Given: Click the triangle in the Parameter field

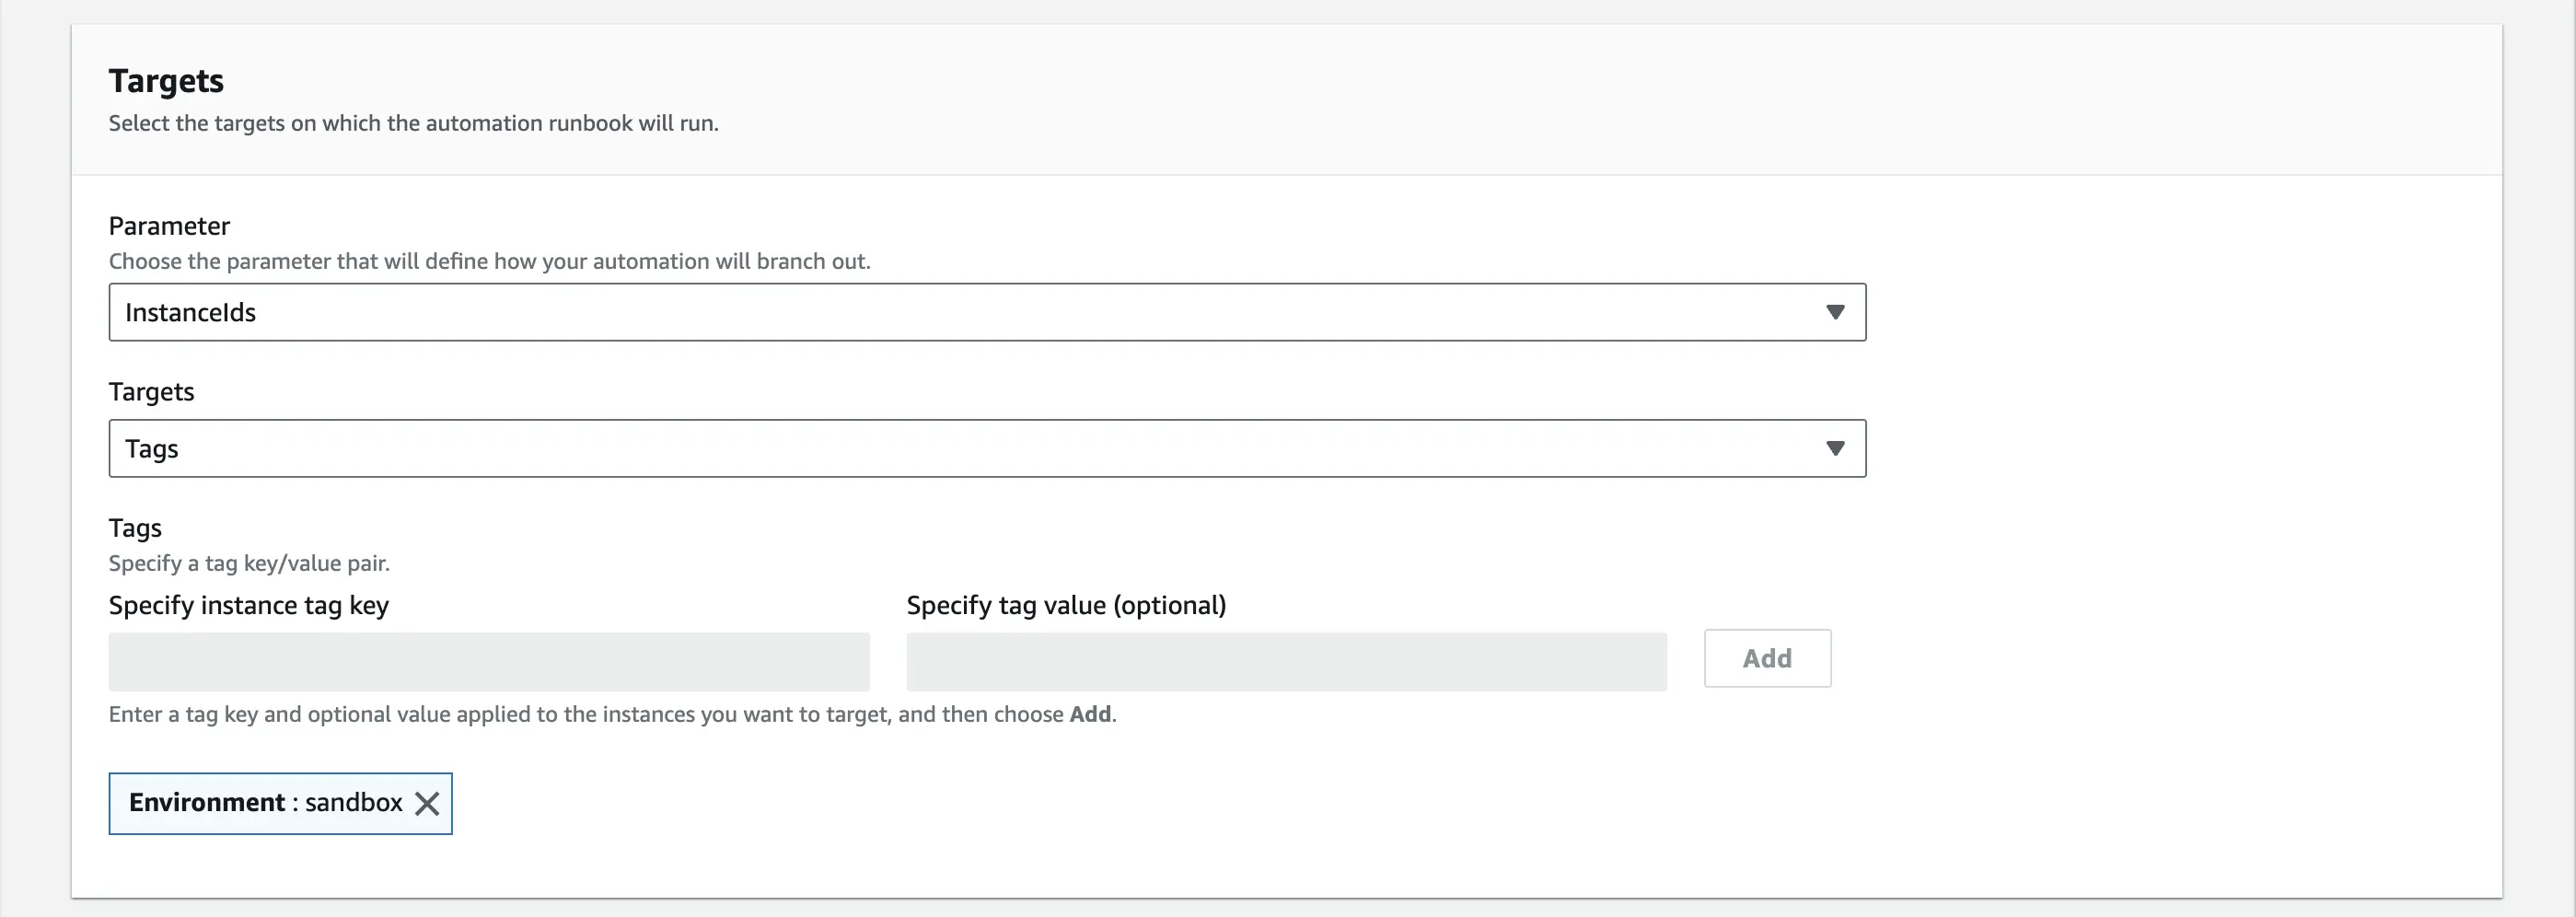Looking at the screenshot, I should coord(1836,312).
